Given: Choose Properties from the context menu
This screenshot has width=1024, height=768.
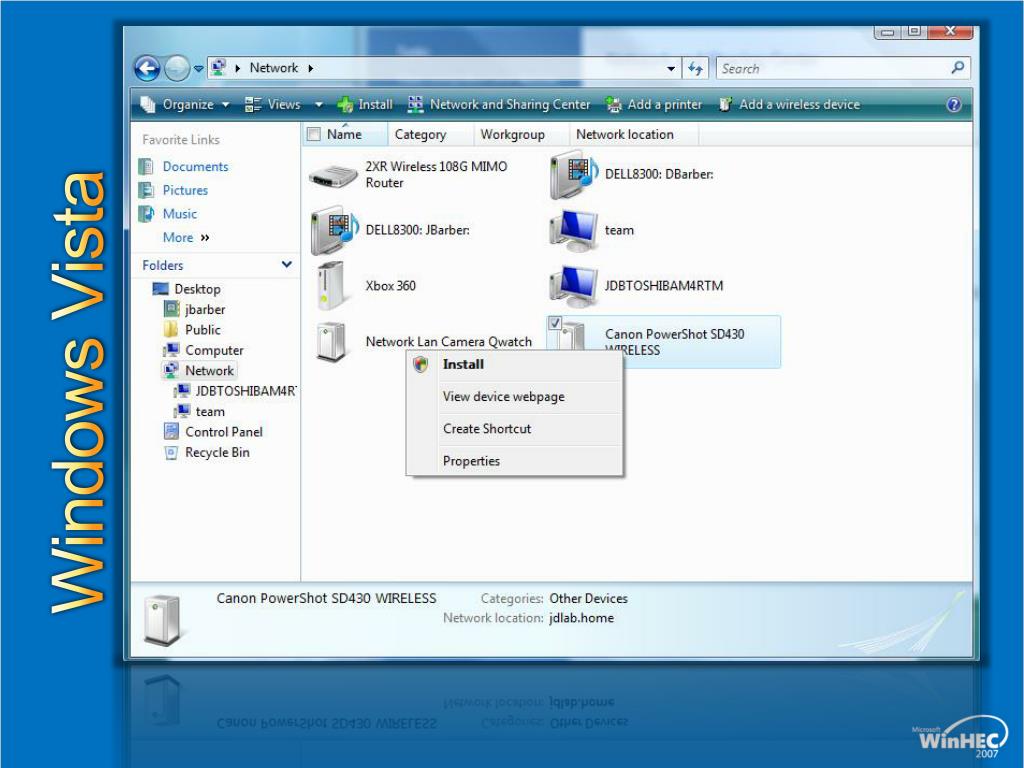Looking at the screenshot, I should [x=514, y=460].
